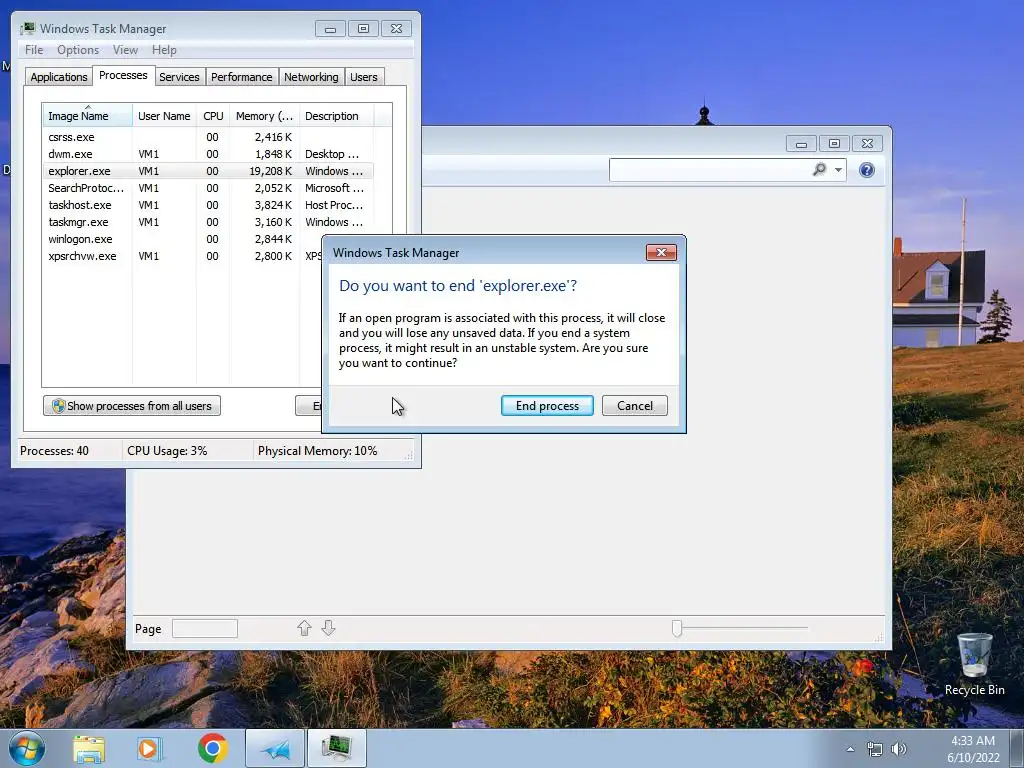The image size is (1024, 768).
Task: Open the View menu in Task Manager
Action: [125, 50]
